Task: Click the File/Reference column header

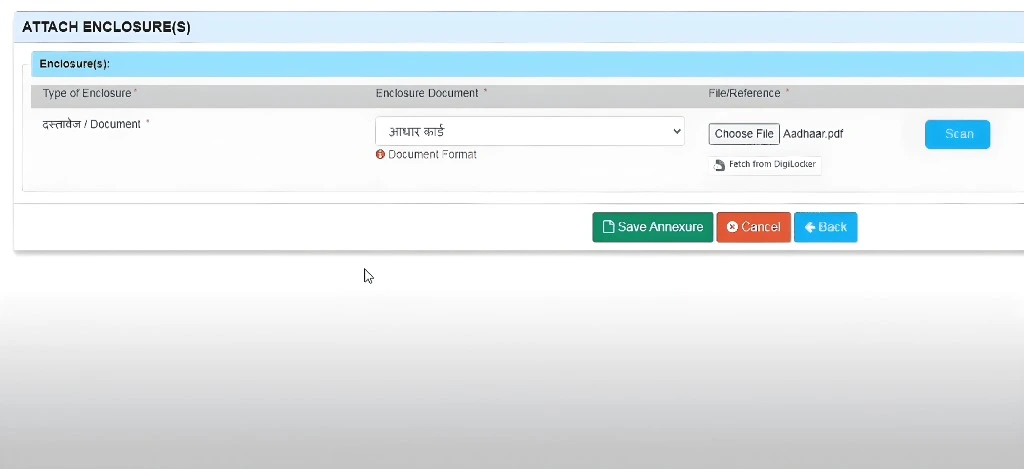Action: pyautogui.click(x=744, y=93)
